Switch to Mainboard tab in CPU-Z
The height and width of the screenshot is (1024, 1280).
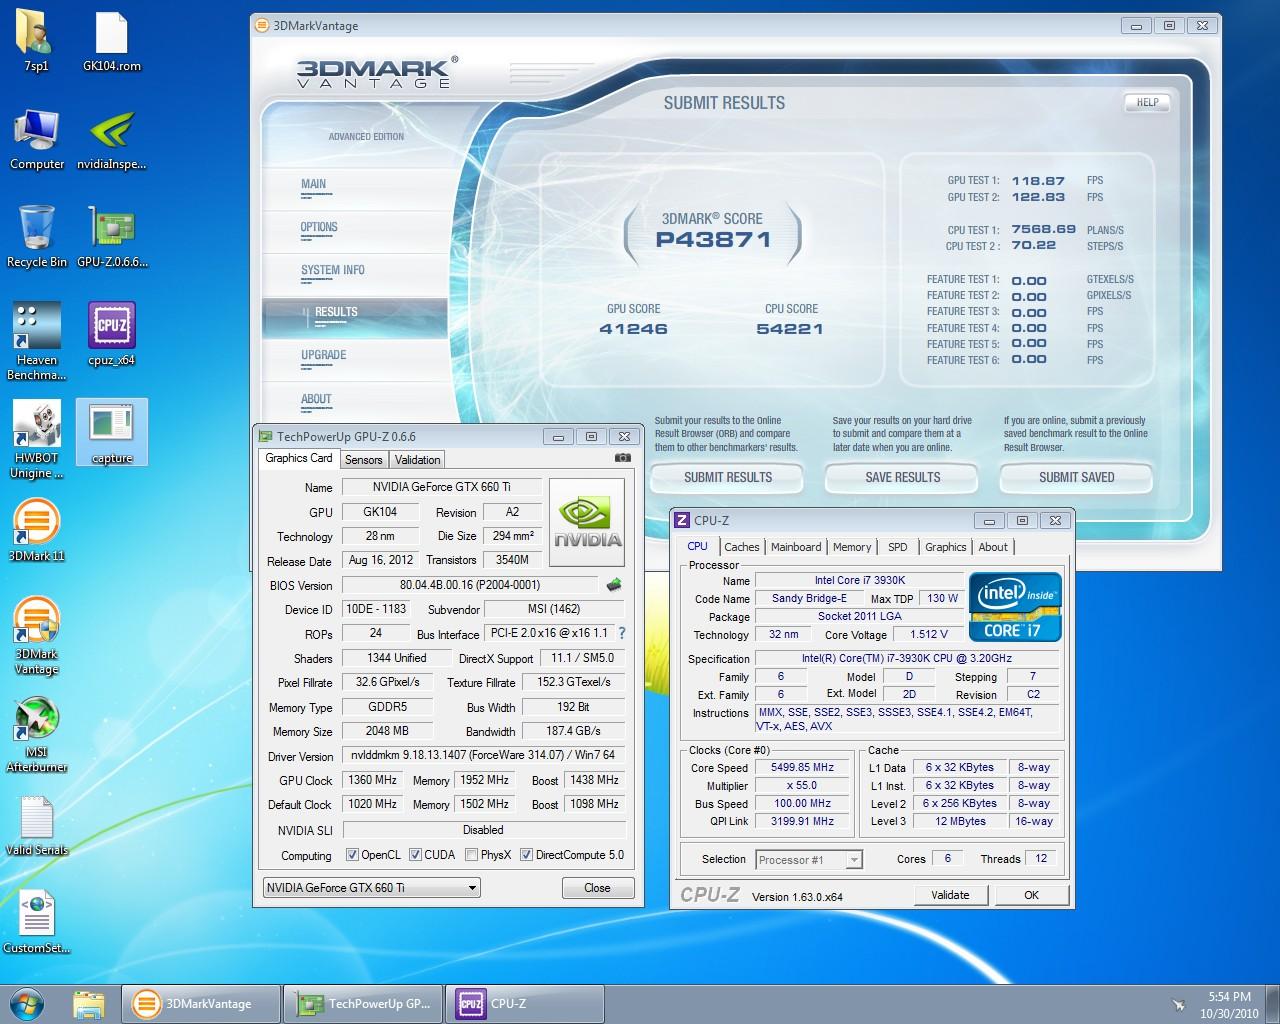[x=796, y=547]
